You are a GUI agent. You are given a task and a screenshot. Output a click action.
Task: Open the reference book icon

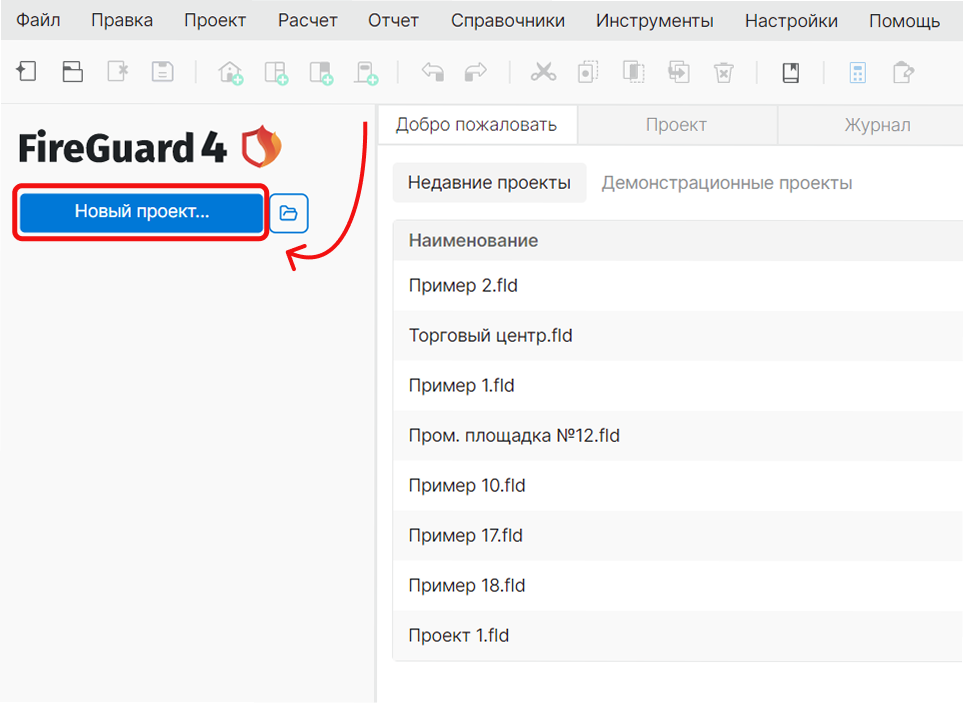(791, 73)
